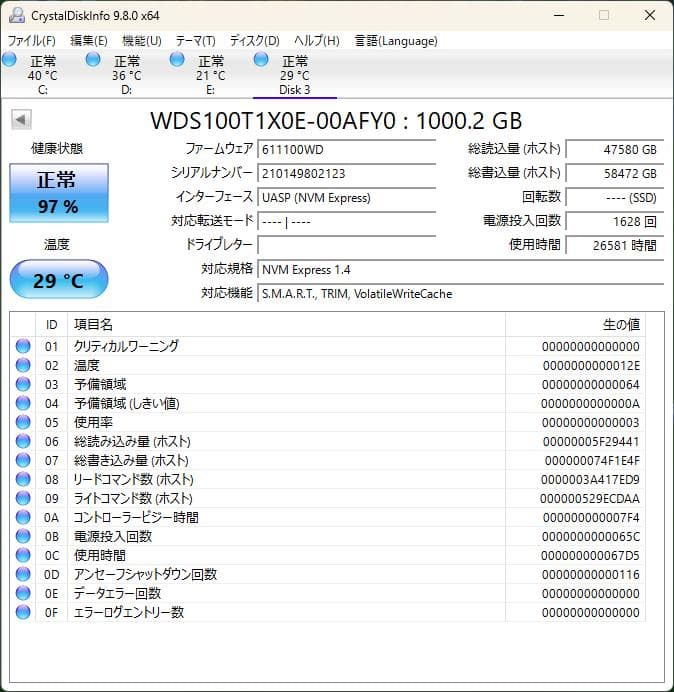Select the D: drive status orb

pyautogui.click(x=93, y=59)
